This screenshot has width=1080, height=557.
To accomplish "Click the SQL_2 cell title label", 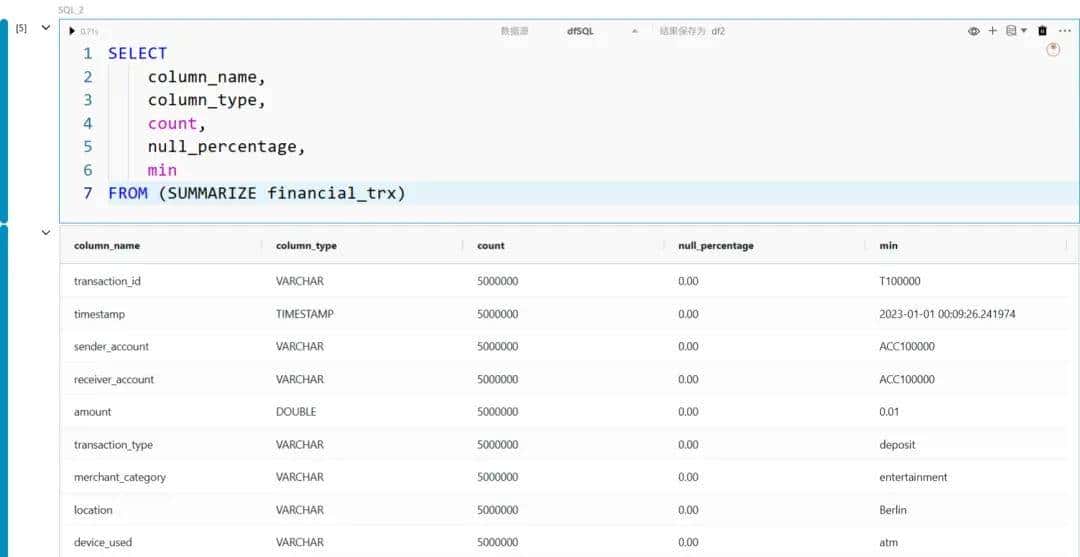I will [x=71, y=9].
